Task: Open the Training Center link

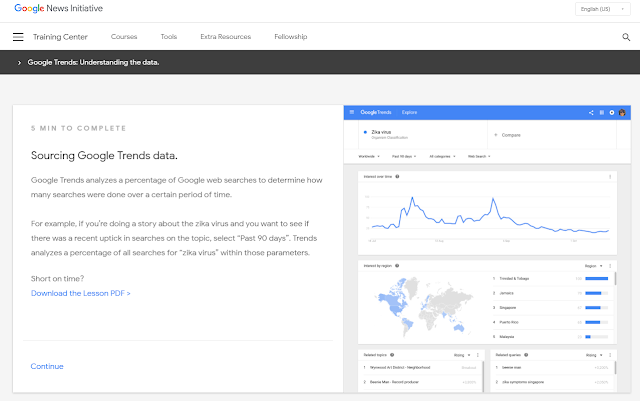Action: [x=60, y=37]
